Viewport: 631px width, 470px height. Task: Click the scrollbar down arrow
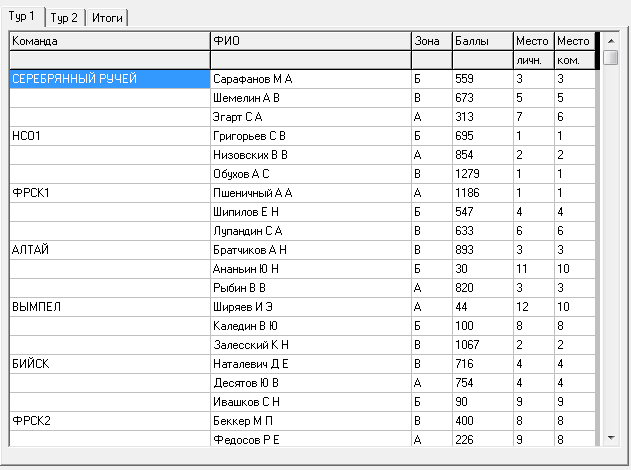point(611,438)
